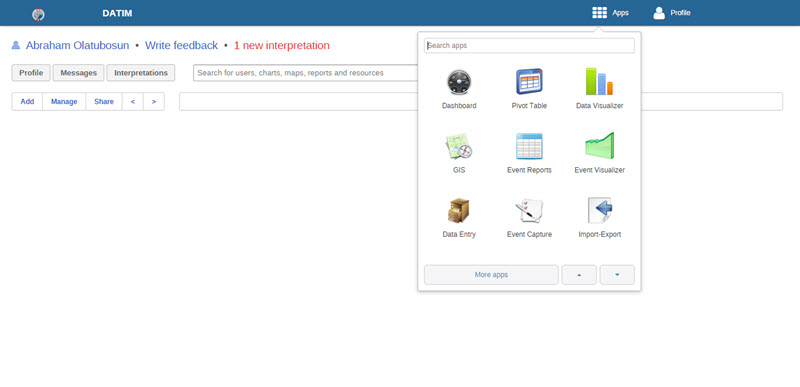
Task: Open 1 new interpretation link
Action: pyautogui.click(x=282, y=45)
